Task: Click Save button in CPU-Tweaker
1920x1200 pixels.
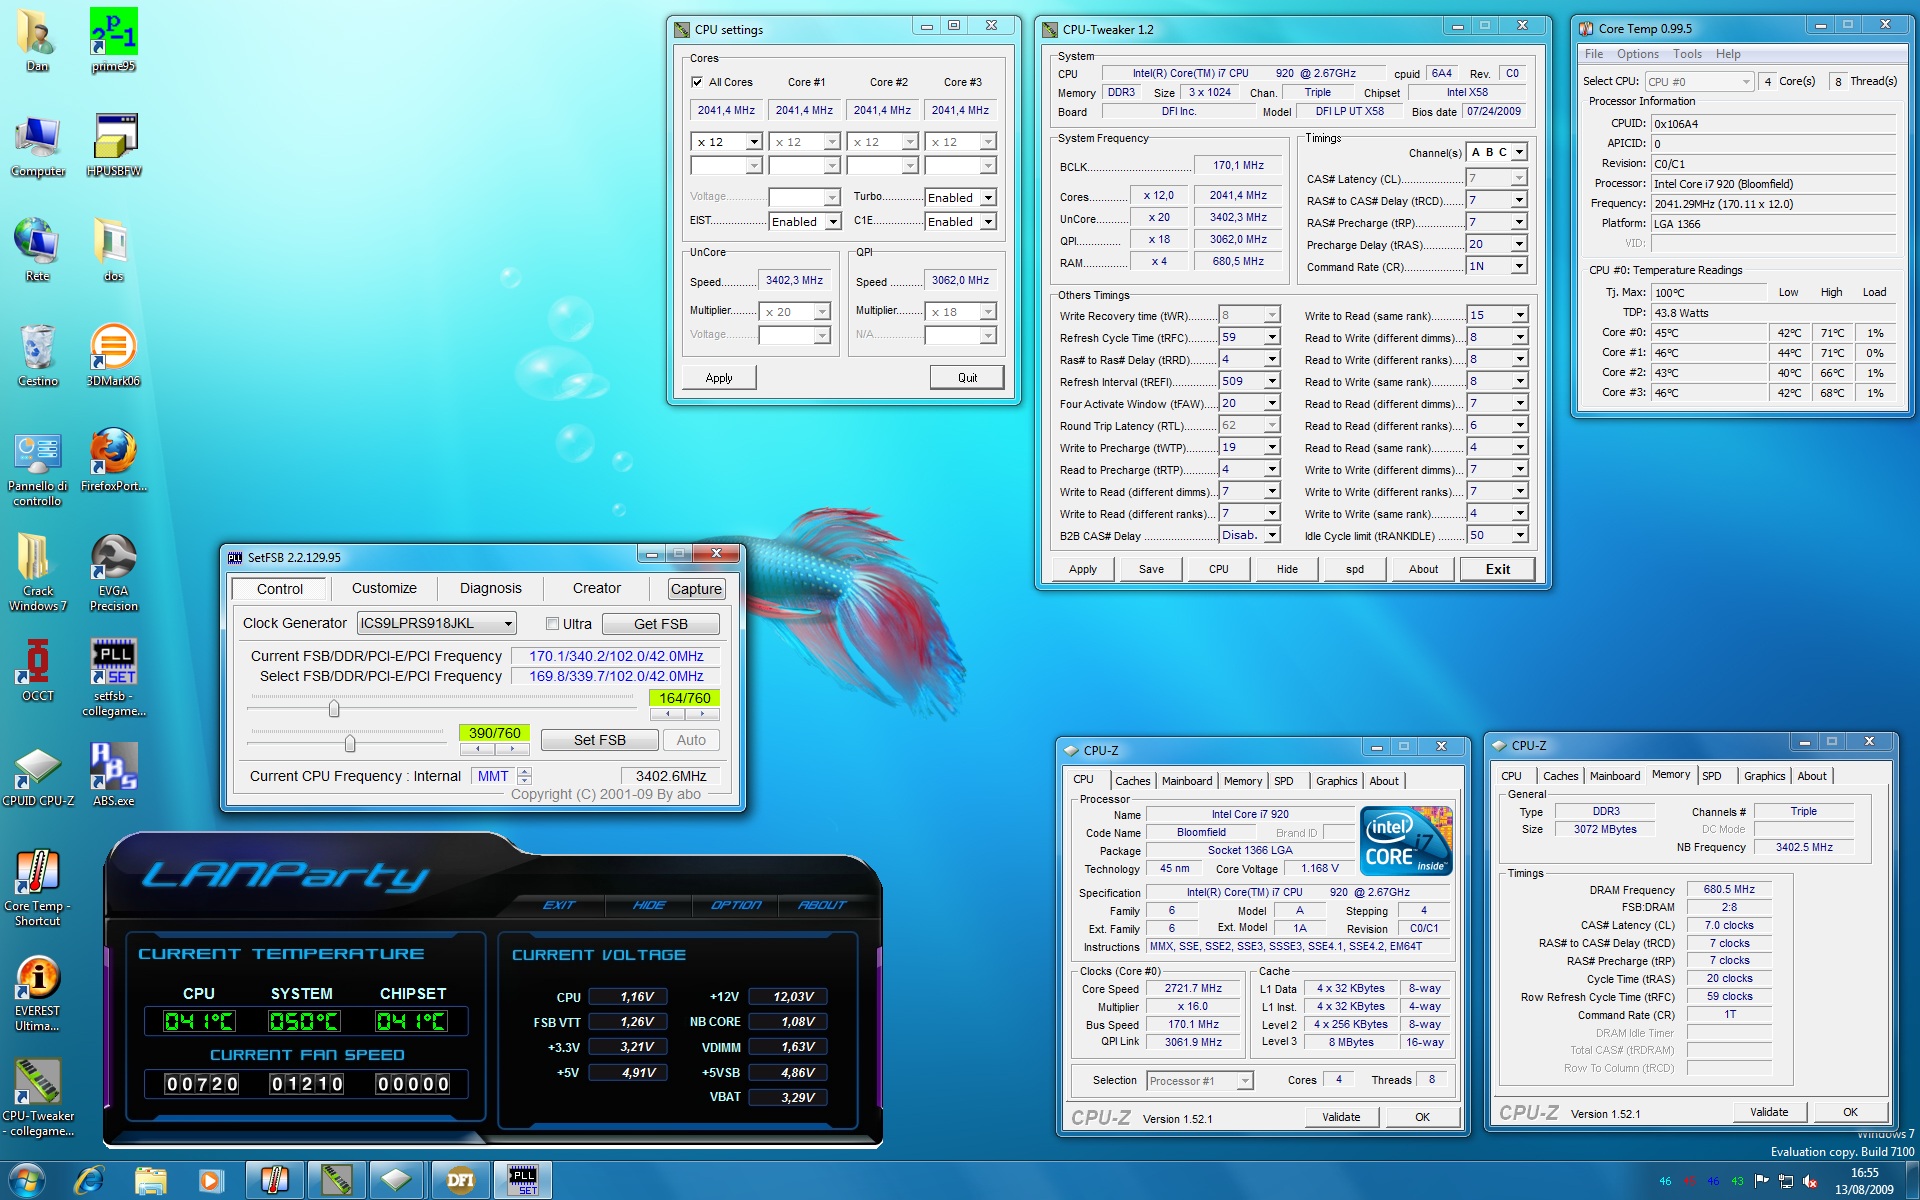Action: (x=1151, y=569)
